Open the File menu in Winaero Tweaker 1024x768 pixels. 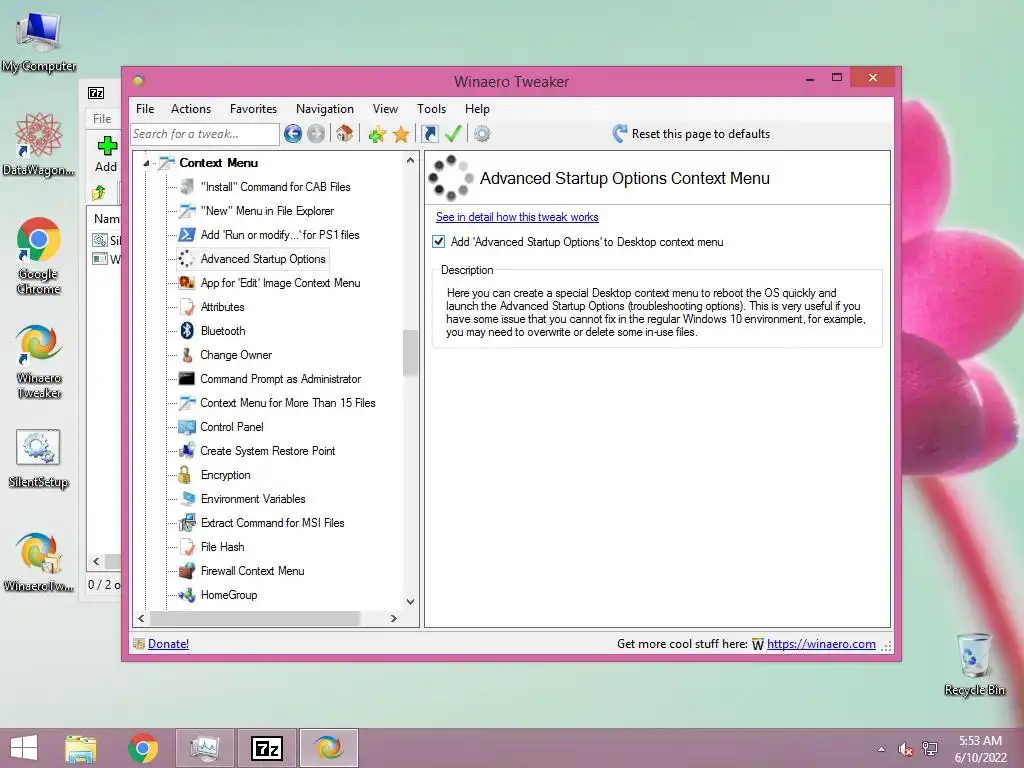tap(145, 109)
